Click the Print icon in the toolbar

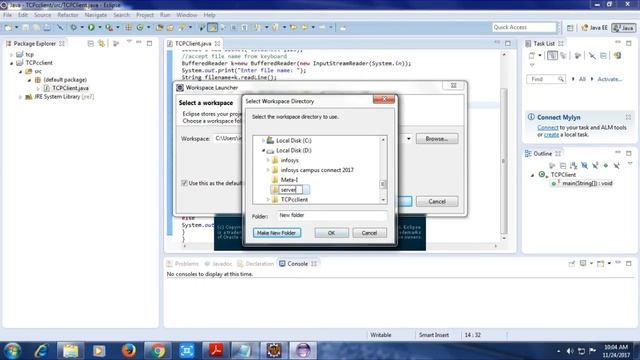point(47,27)
